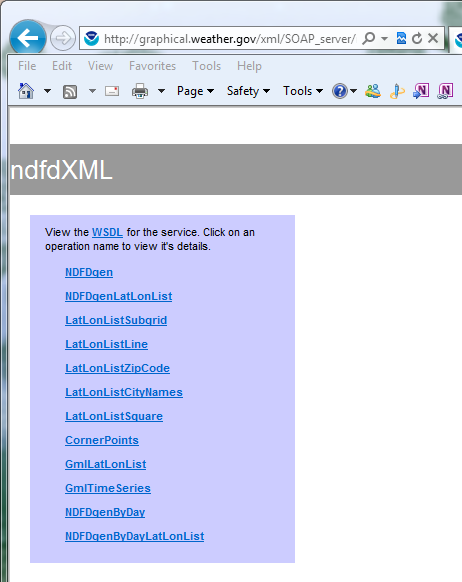The width and height of the screenshot is (462, 582).
Task: Open the LatLonListZipCode operation link
Action: pos(118,368)
